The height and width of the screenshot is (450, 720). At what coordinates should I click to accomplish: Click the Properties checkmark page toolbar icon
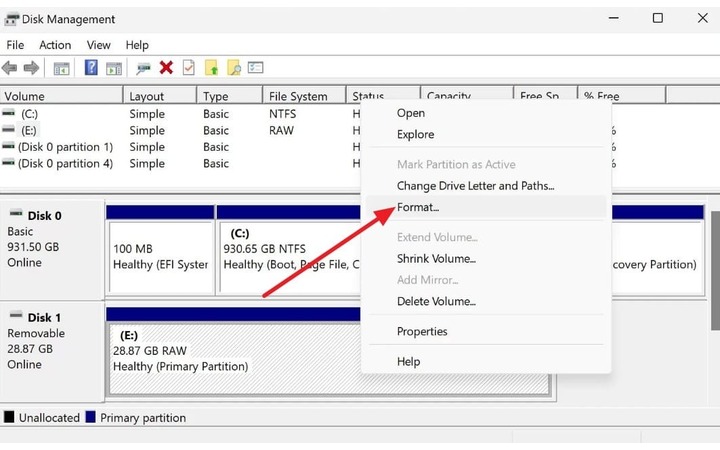189,68
